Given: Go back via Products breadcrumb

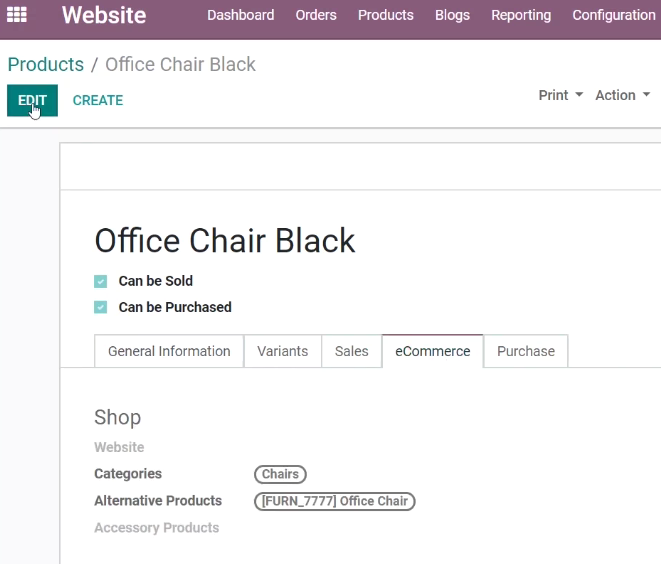Looking at the screenshot, I should pos(46,64).
